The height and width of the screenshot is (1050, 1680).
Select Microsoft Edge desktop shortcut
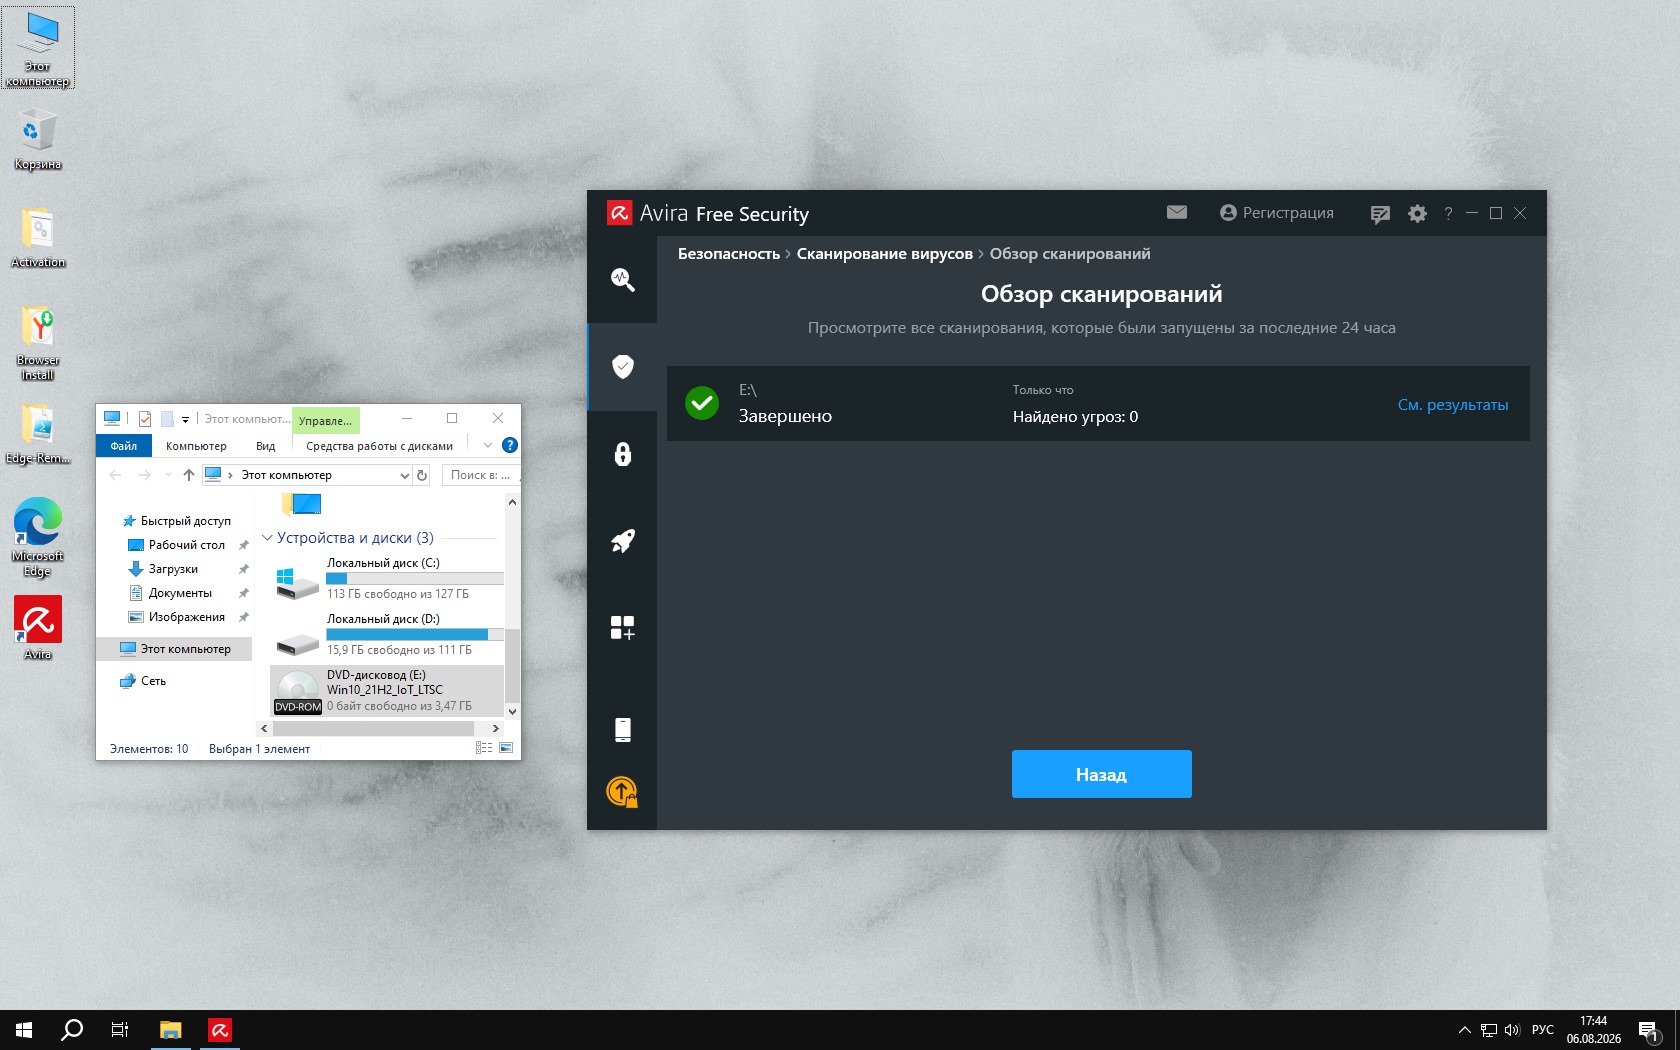(x=38, y=538)
